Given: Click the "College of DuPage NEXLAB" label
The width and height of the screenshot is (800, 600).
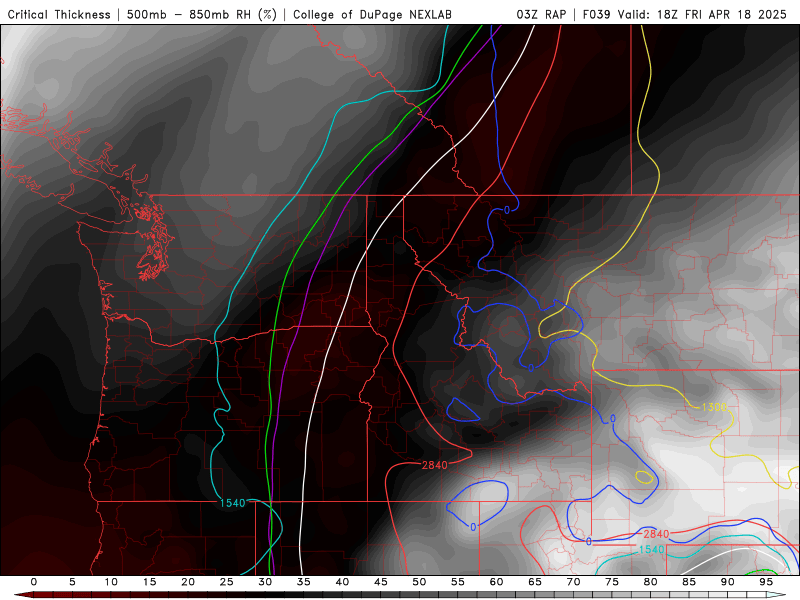Looking at the screenshot, I should tap(372, 14).
